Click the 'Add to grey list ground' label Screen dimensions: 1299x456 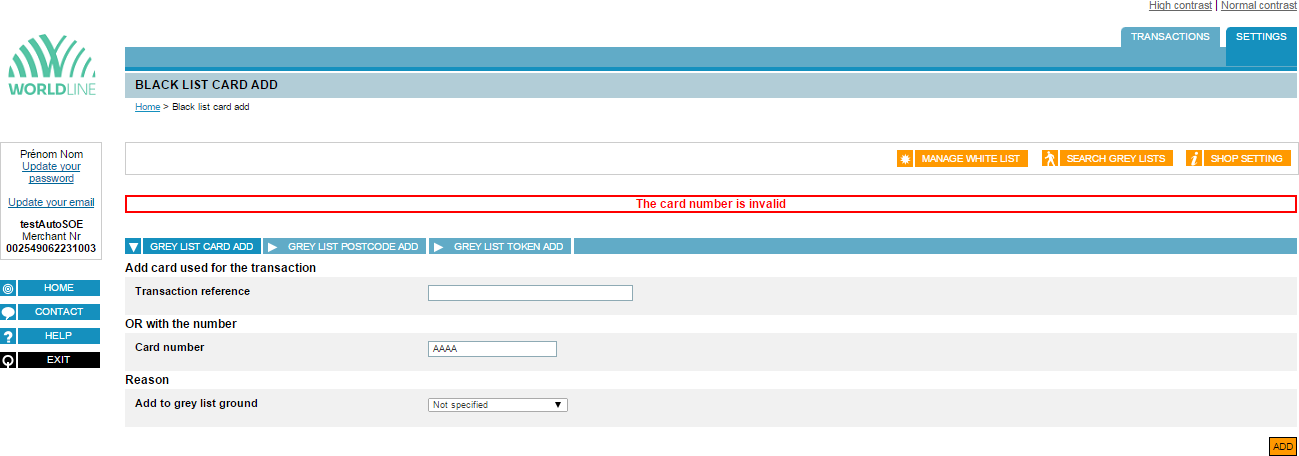pos(196,404)
